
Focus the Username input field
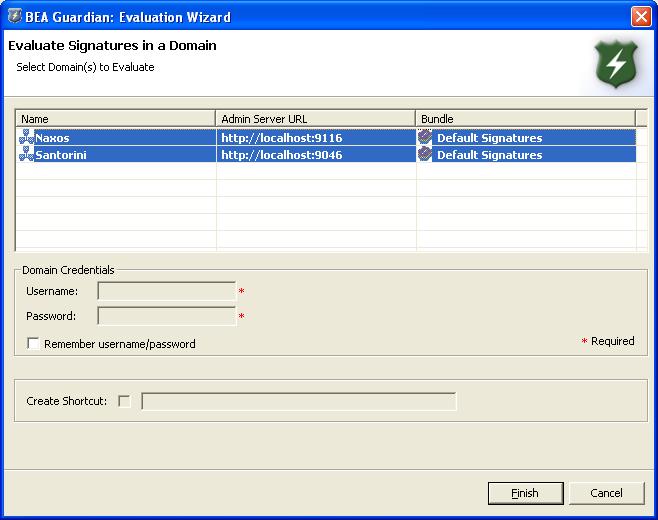point(167,291)
